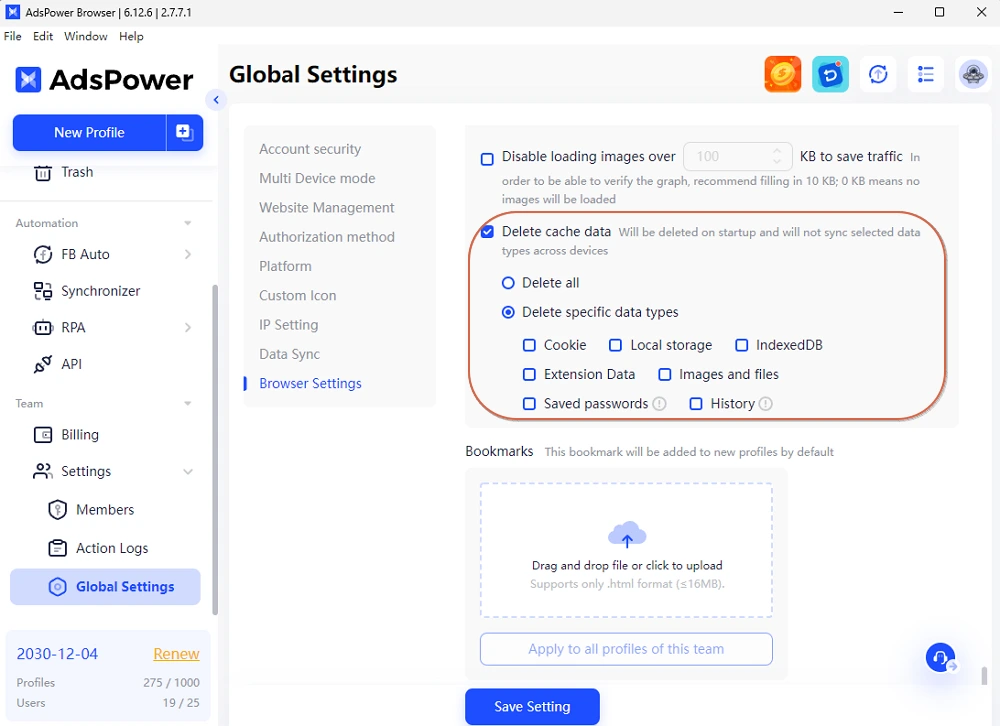Click the image size KB input field
Screen dimensions: 1000x726
point(737,157)
